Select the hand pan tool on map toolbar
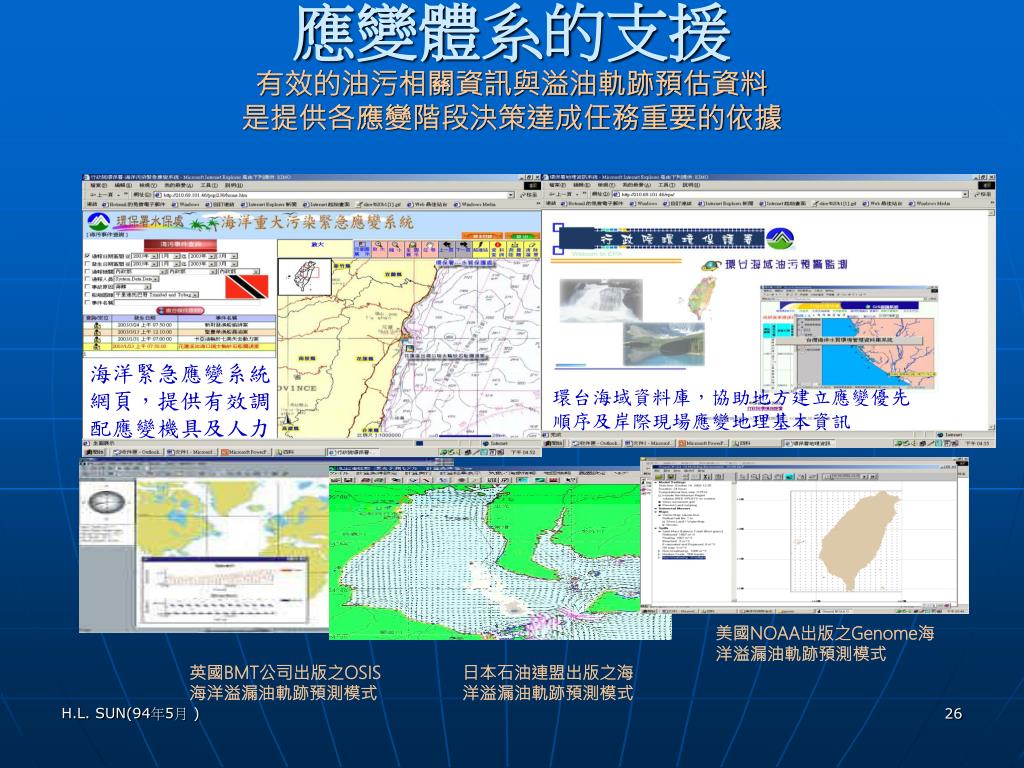 [430, 249]
